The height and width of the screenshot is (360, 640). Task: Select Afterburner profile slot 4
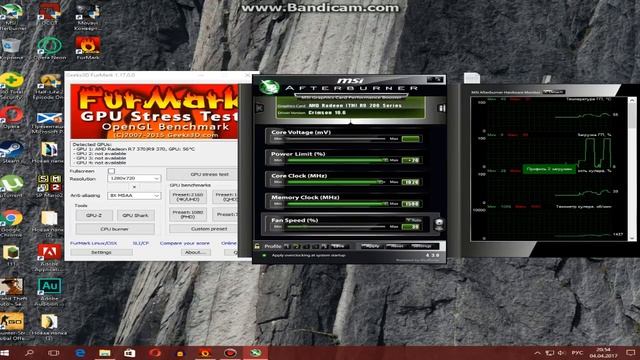(315, 246)
